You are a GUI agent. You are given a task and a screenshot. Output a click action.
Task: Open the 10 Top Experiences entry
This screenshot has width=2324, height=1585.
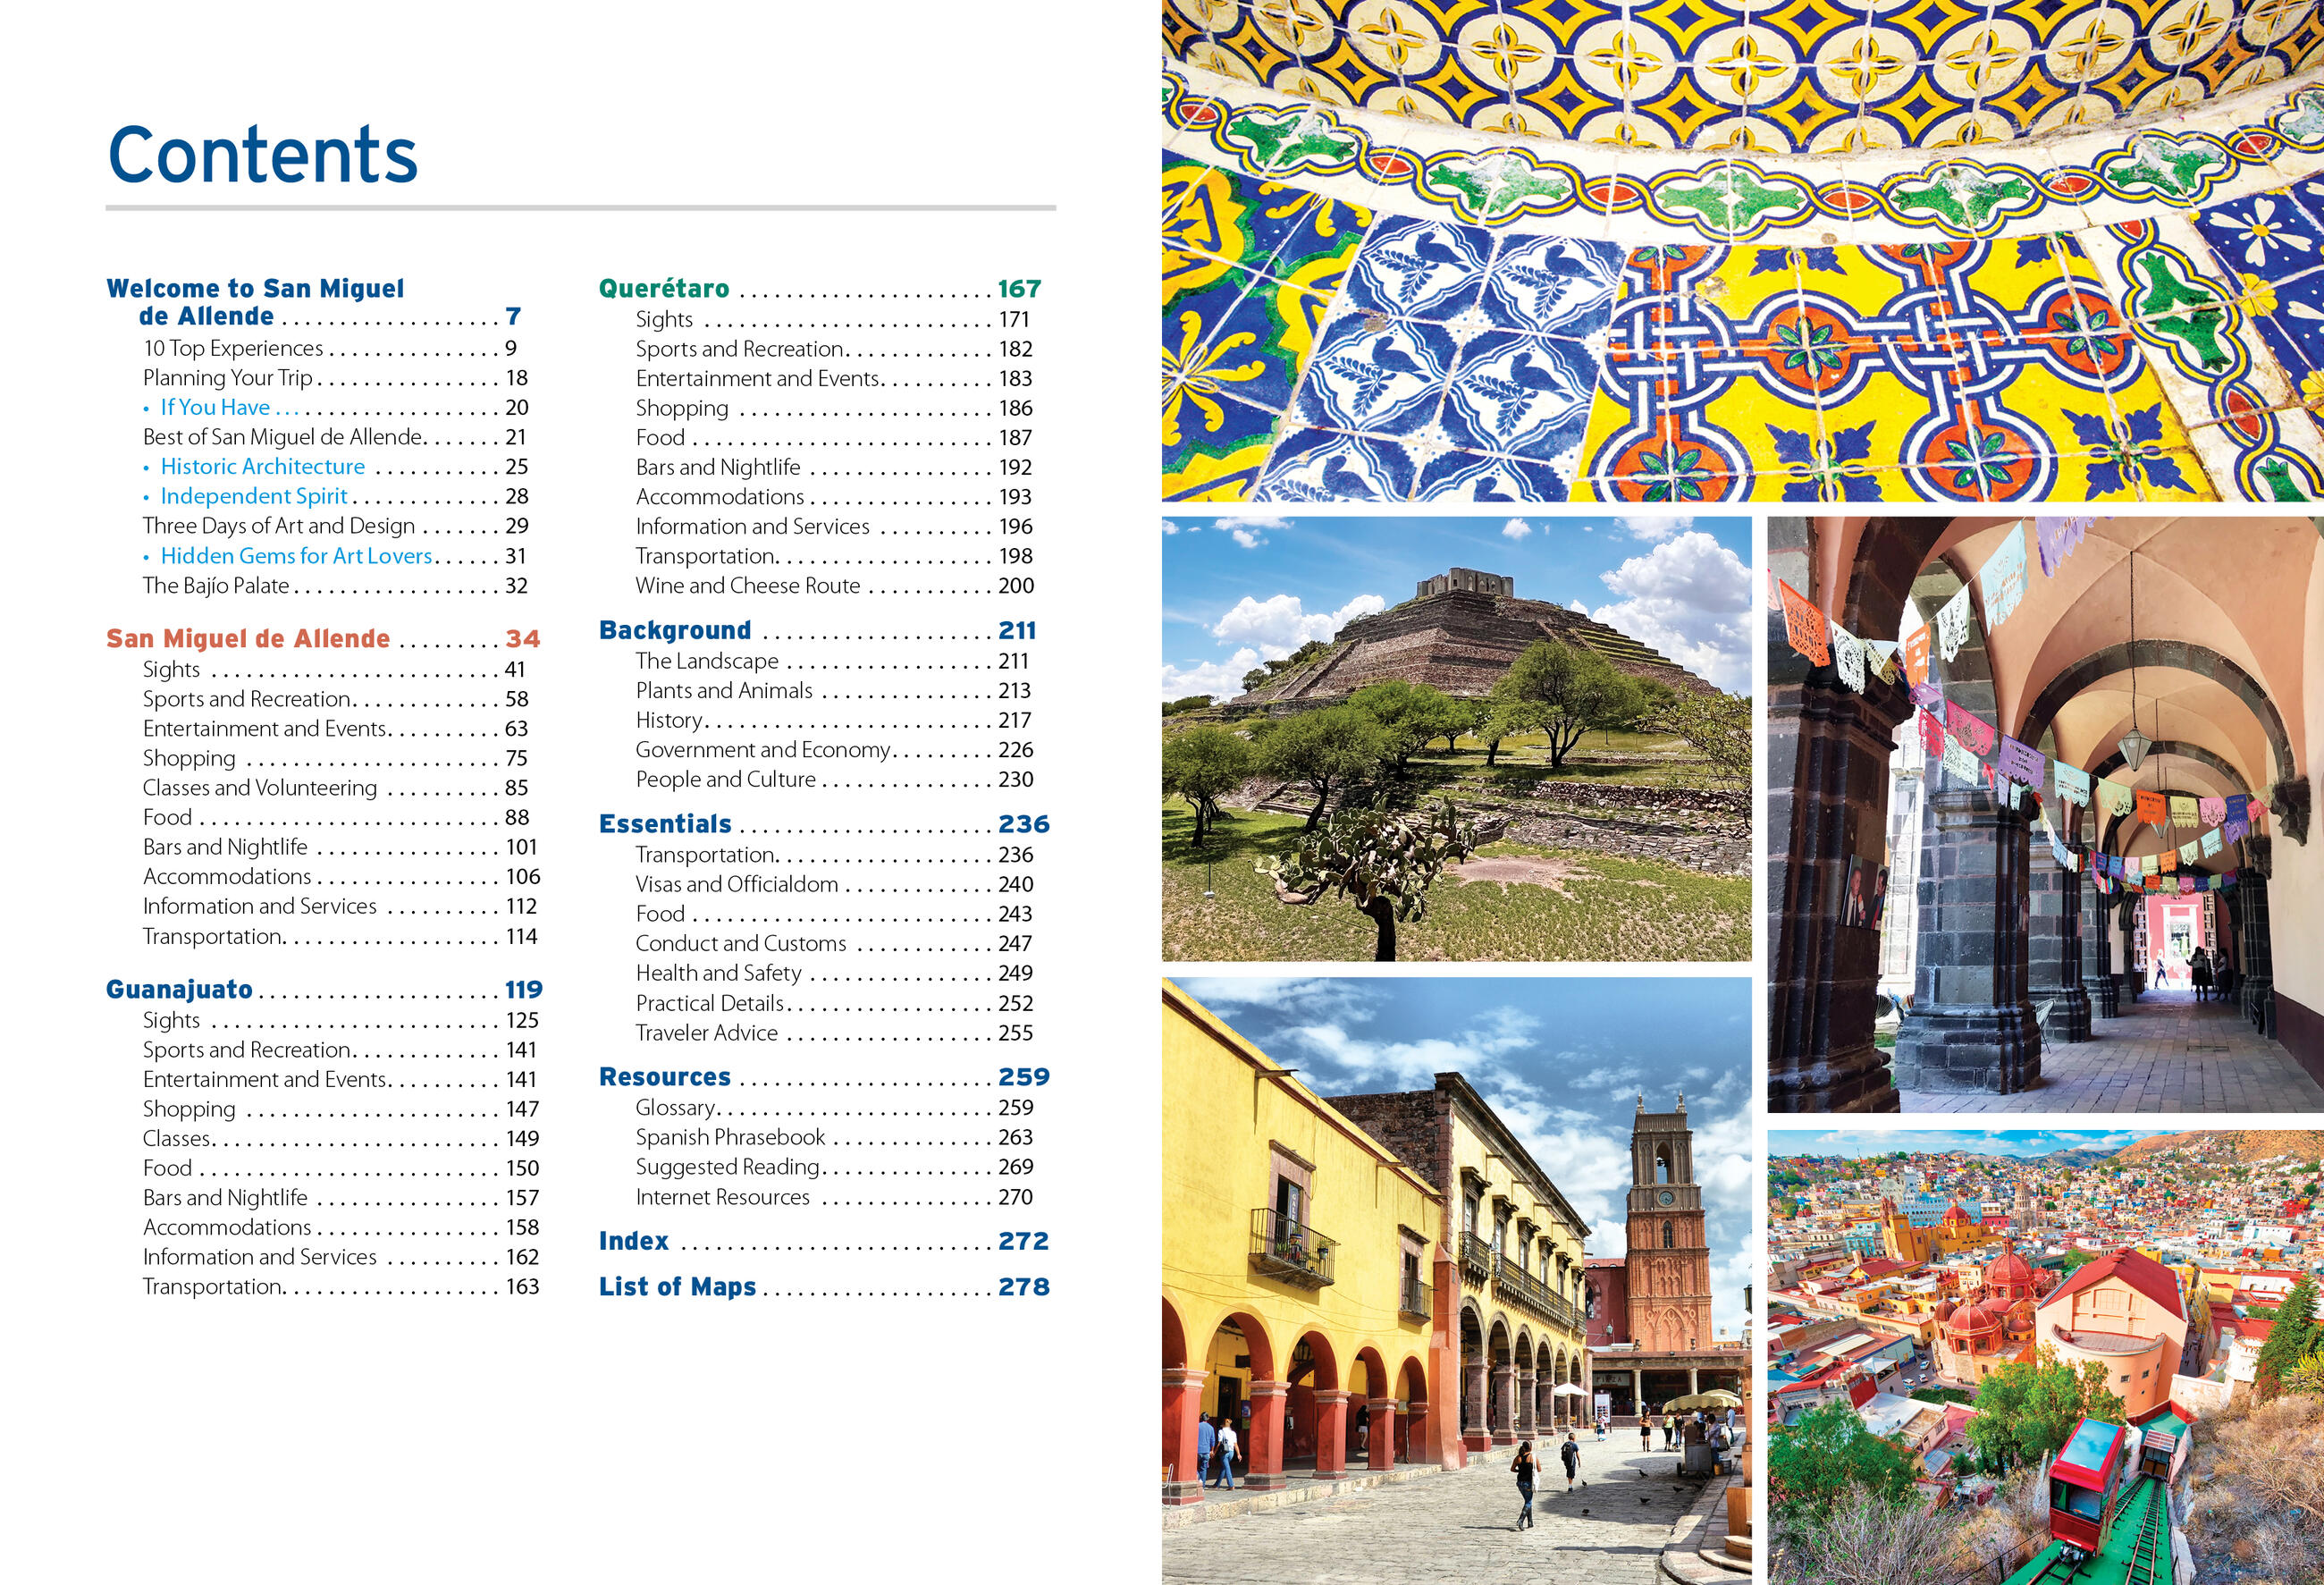[233, 348]
